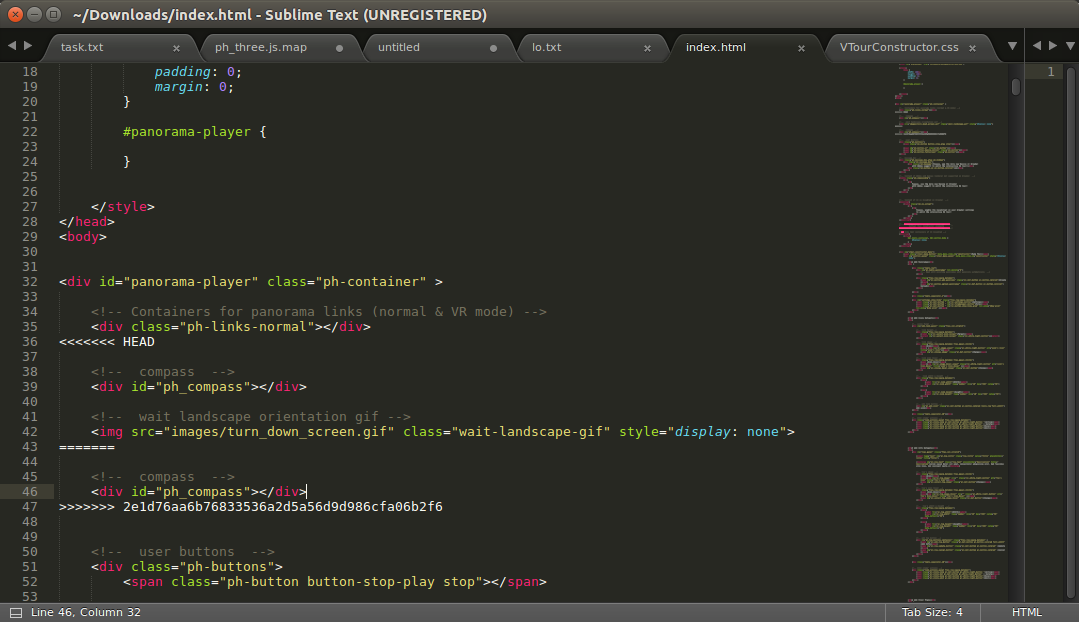Click the panel toggle icon in the status bar

tap(14, 611)
